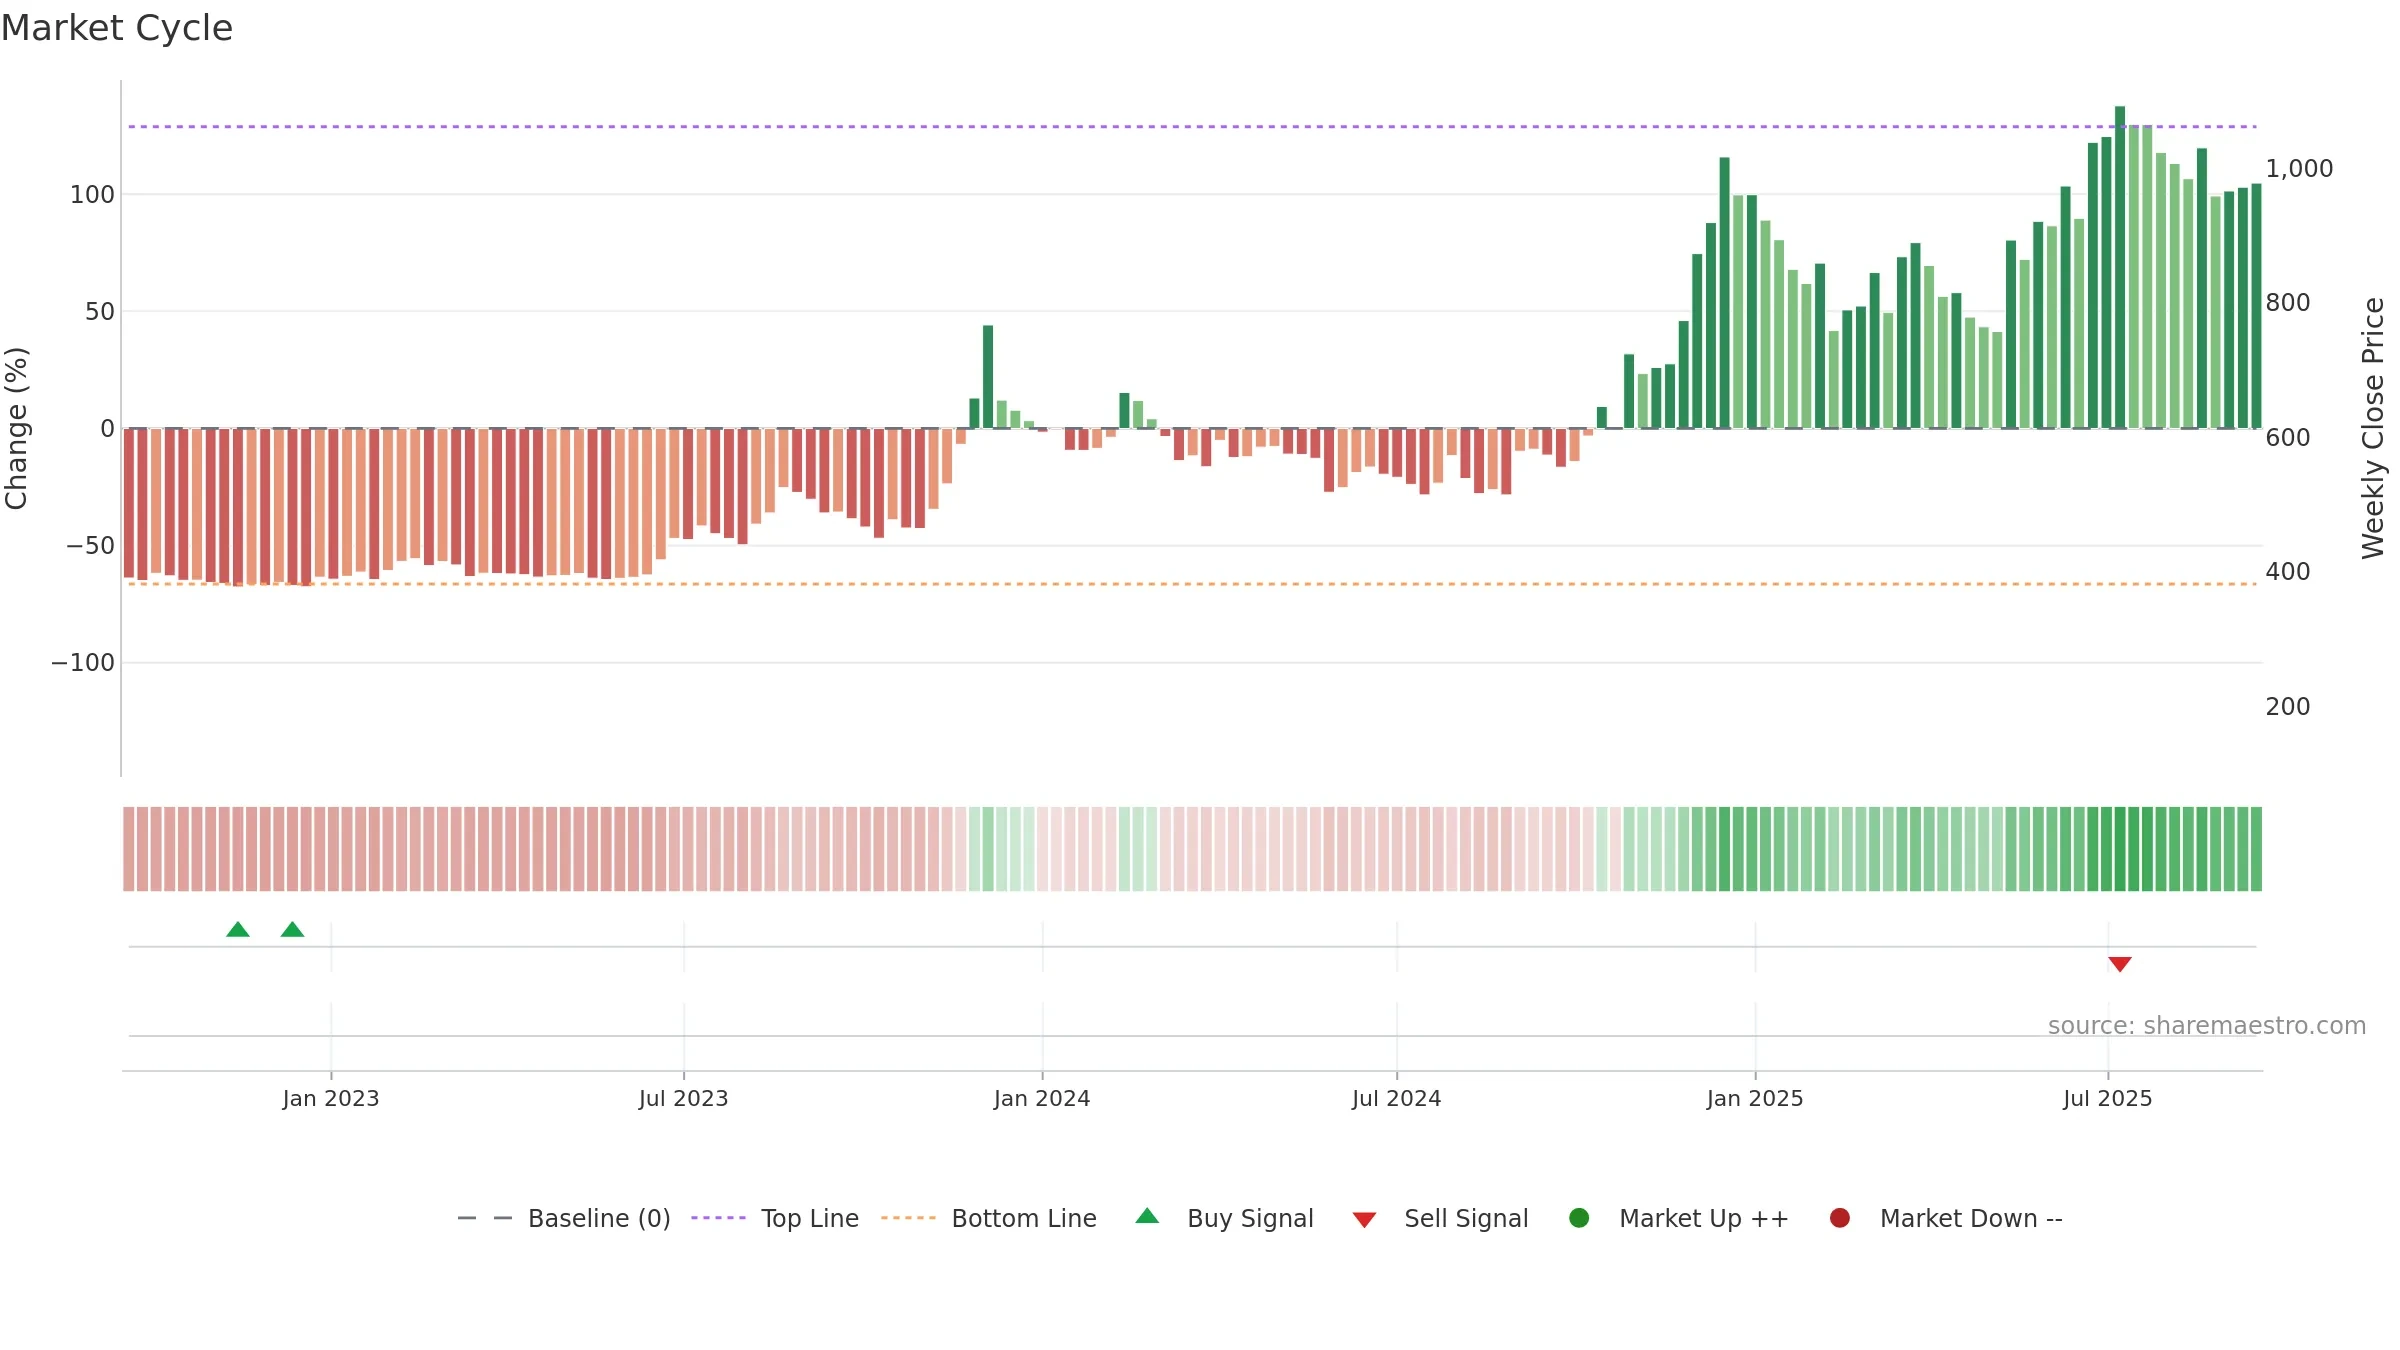Viewport: 2400px width, 1350px height.
Task: Toggle the Bottom Line legend entry
Action: (989, 1218)
